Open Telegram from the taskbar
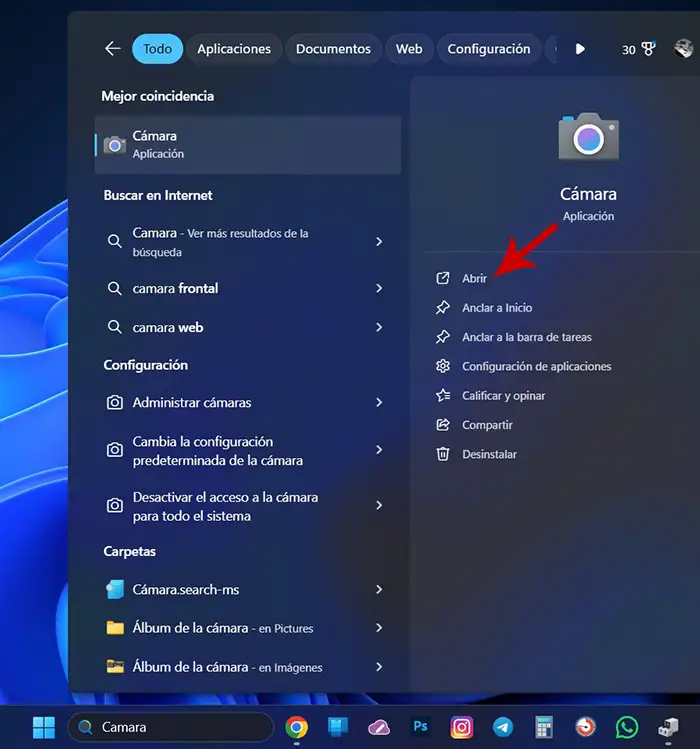700x749 pixels. pyautogui.click(x=503, y=727)
